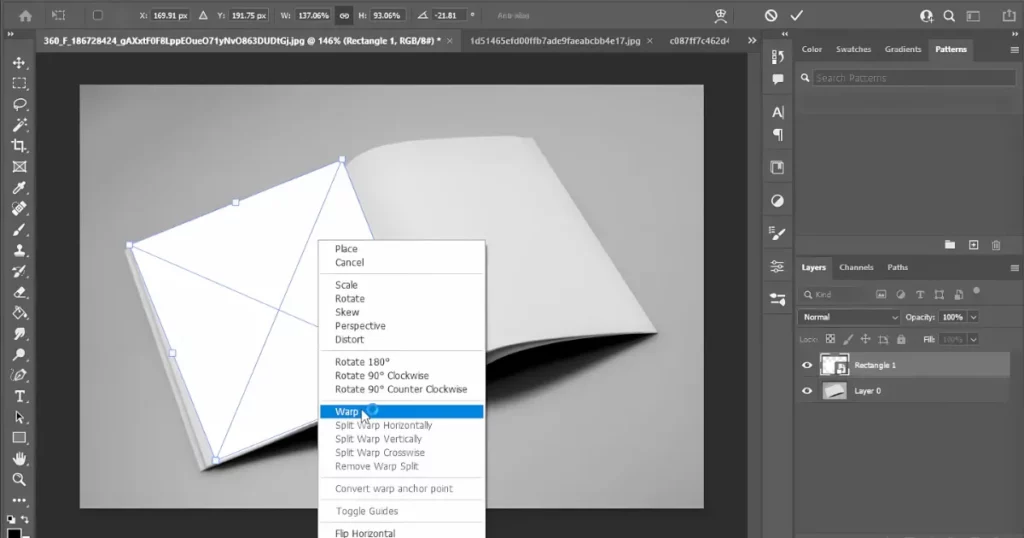Toggle the reference point checkbox
The height and width of the screenshot is (538, 1024).
tap(97, 15)
